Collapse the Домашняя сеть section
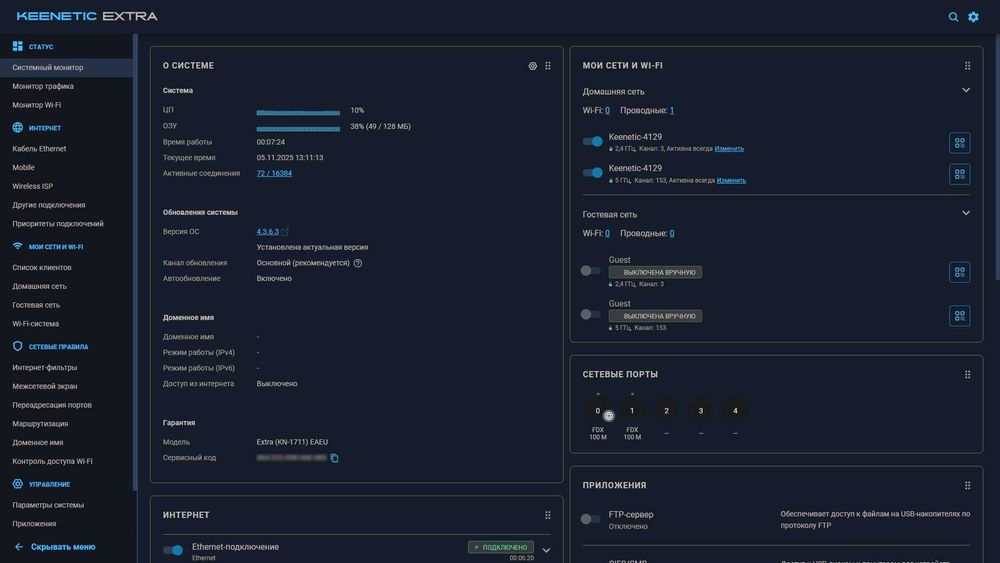This screenshot has width=1000, height=563. coord(966,91)
